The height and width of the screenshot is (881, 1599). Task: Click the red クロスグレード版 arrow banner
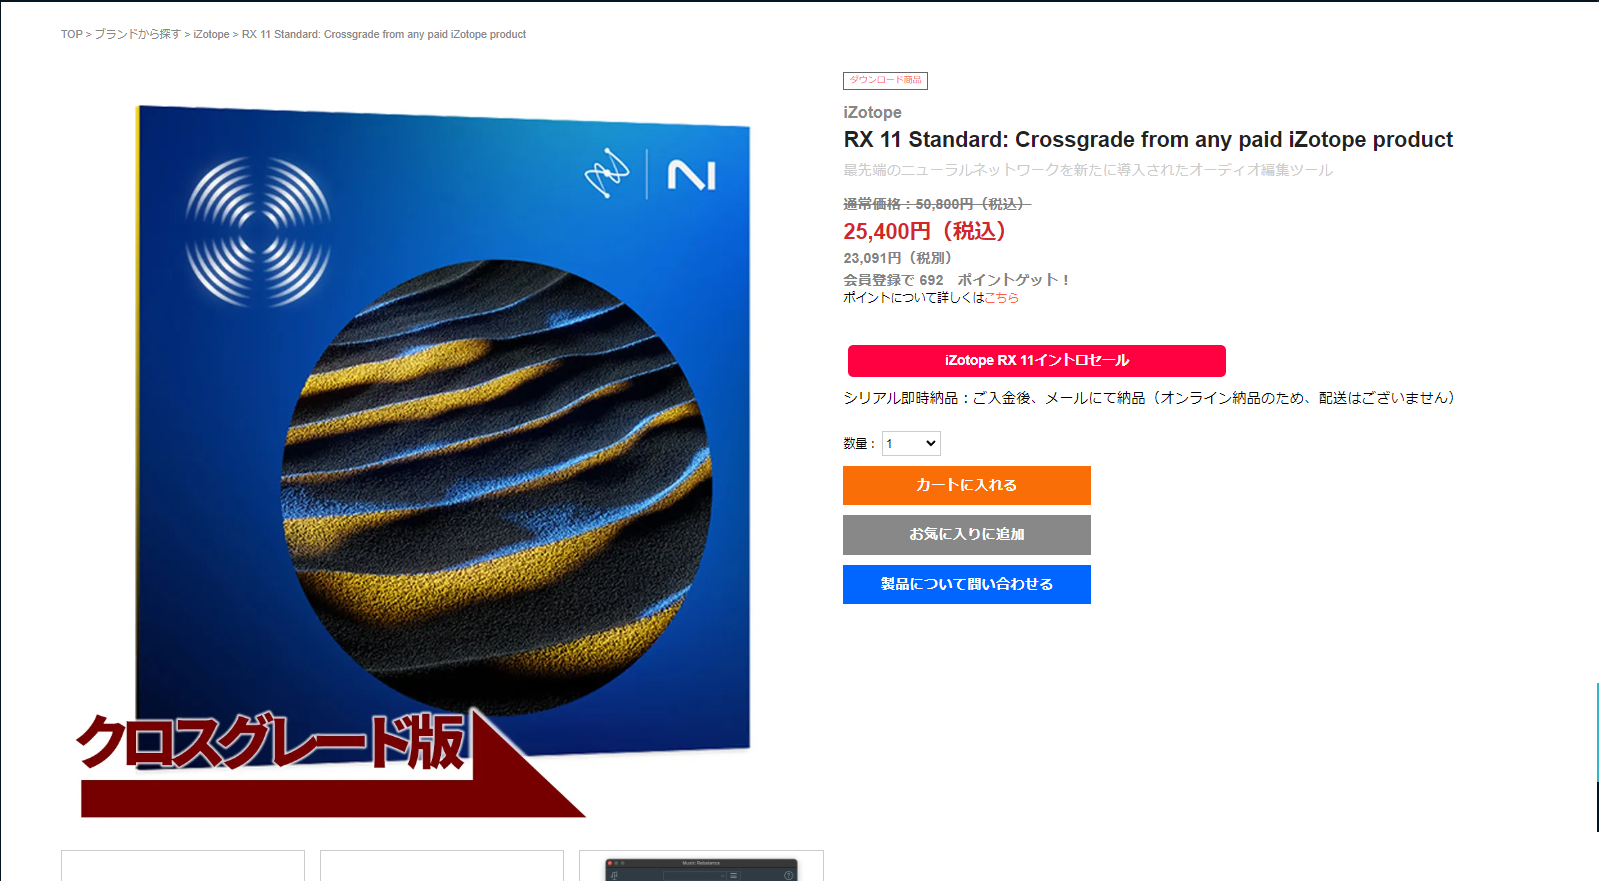coord(330,765)
